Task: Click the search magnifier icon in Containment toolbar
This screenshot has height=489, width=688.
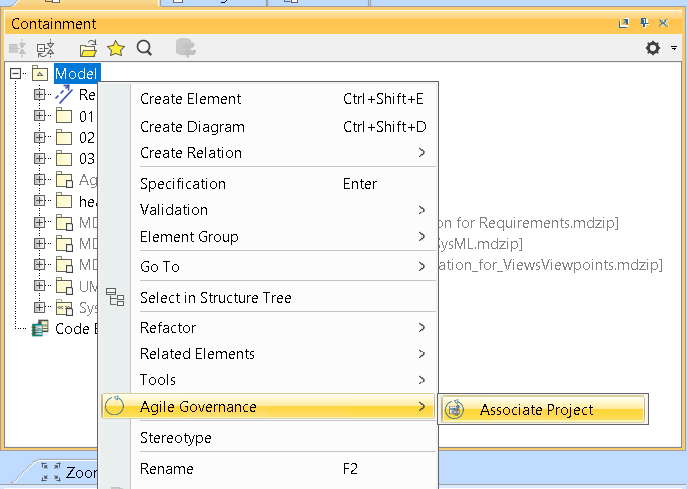Action: tap(144, 48)
